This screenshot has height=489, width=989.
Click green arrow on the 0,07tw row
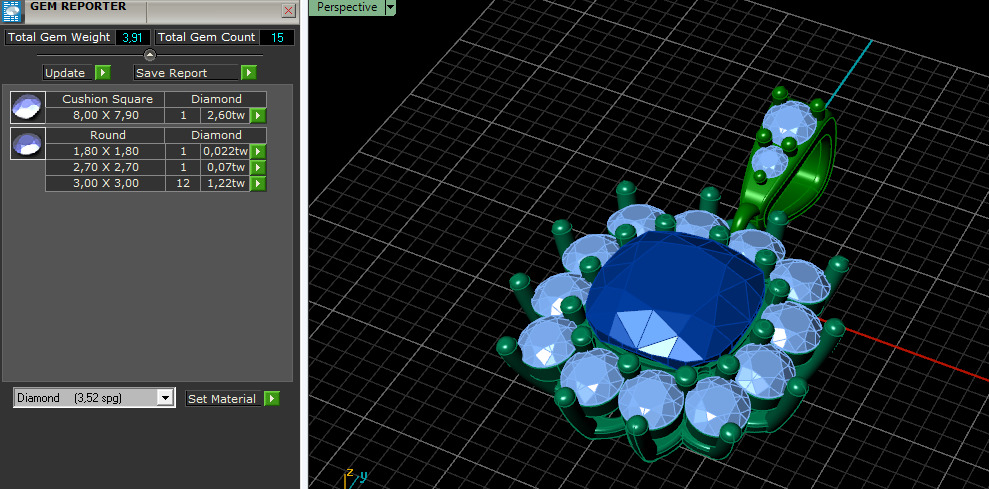(258, 167)
